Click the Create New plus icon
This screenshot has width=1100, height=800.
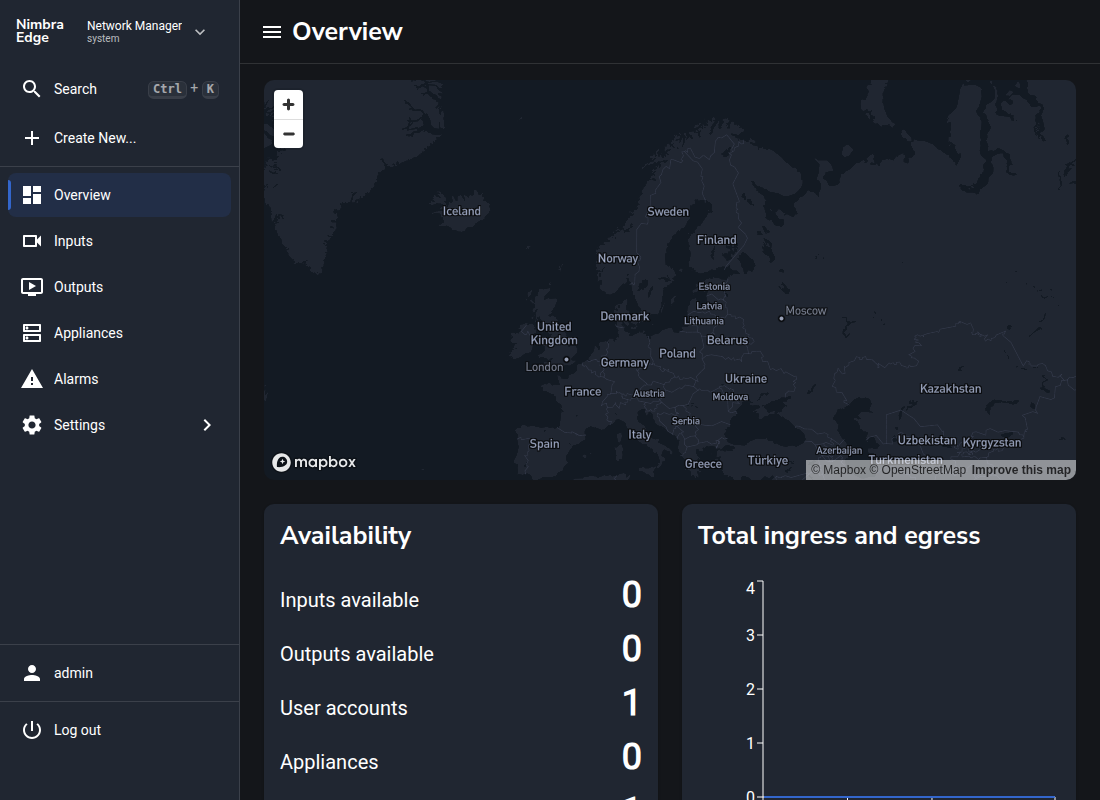(x=32, y=138)
